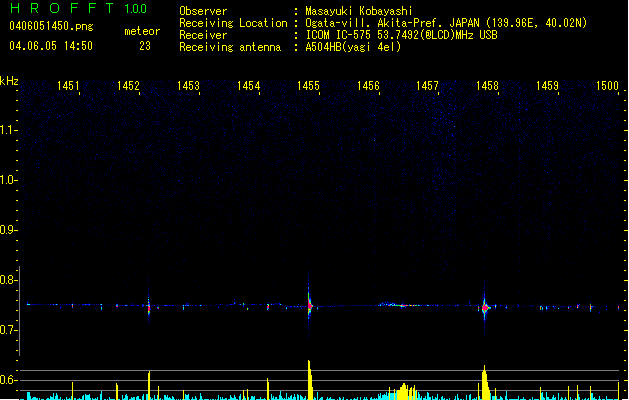The width and height of the screenshot is (629, 400).
Task: Click the 0.7 kHz frequency label
Action: coord(8,330)
